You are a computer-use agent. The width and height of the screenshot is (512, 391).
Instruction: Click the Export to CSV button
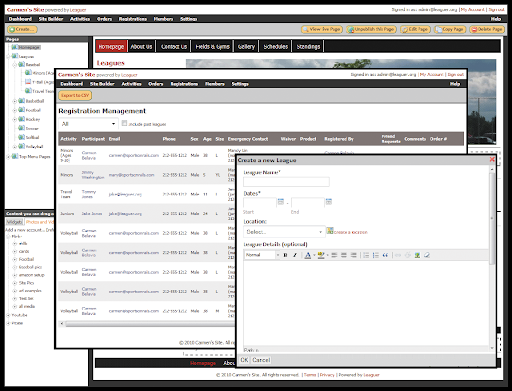click(75, 96)
